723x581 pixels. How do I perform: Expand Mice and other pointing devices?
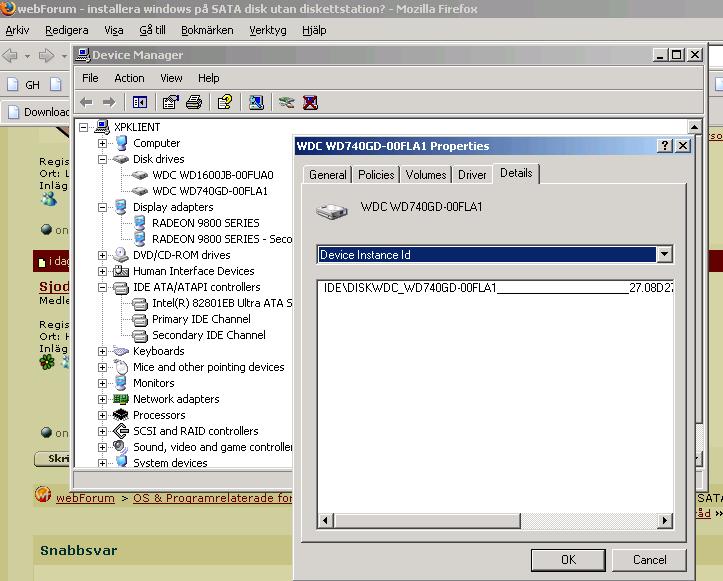[102, 368]
